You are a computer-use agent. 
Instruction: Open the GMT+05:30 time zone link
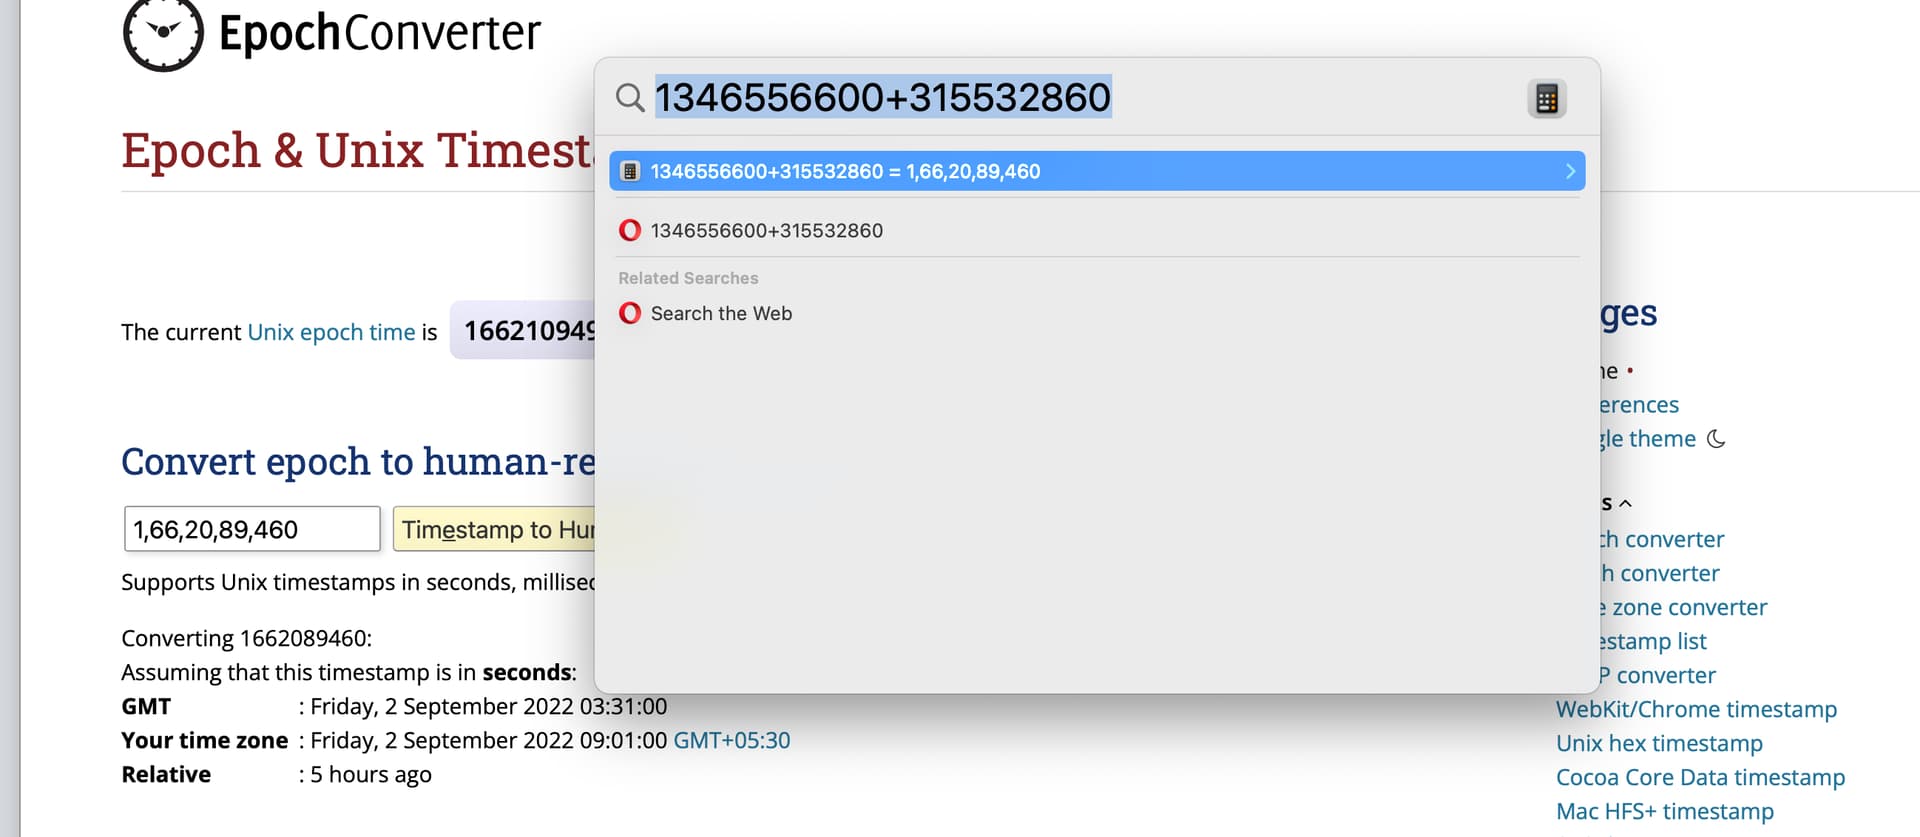[x=732, y=740]
